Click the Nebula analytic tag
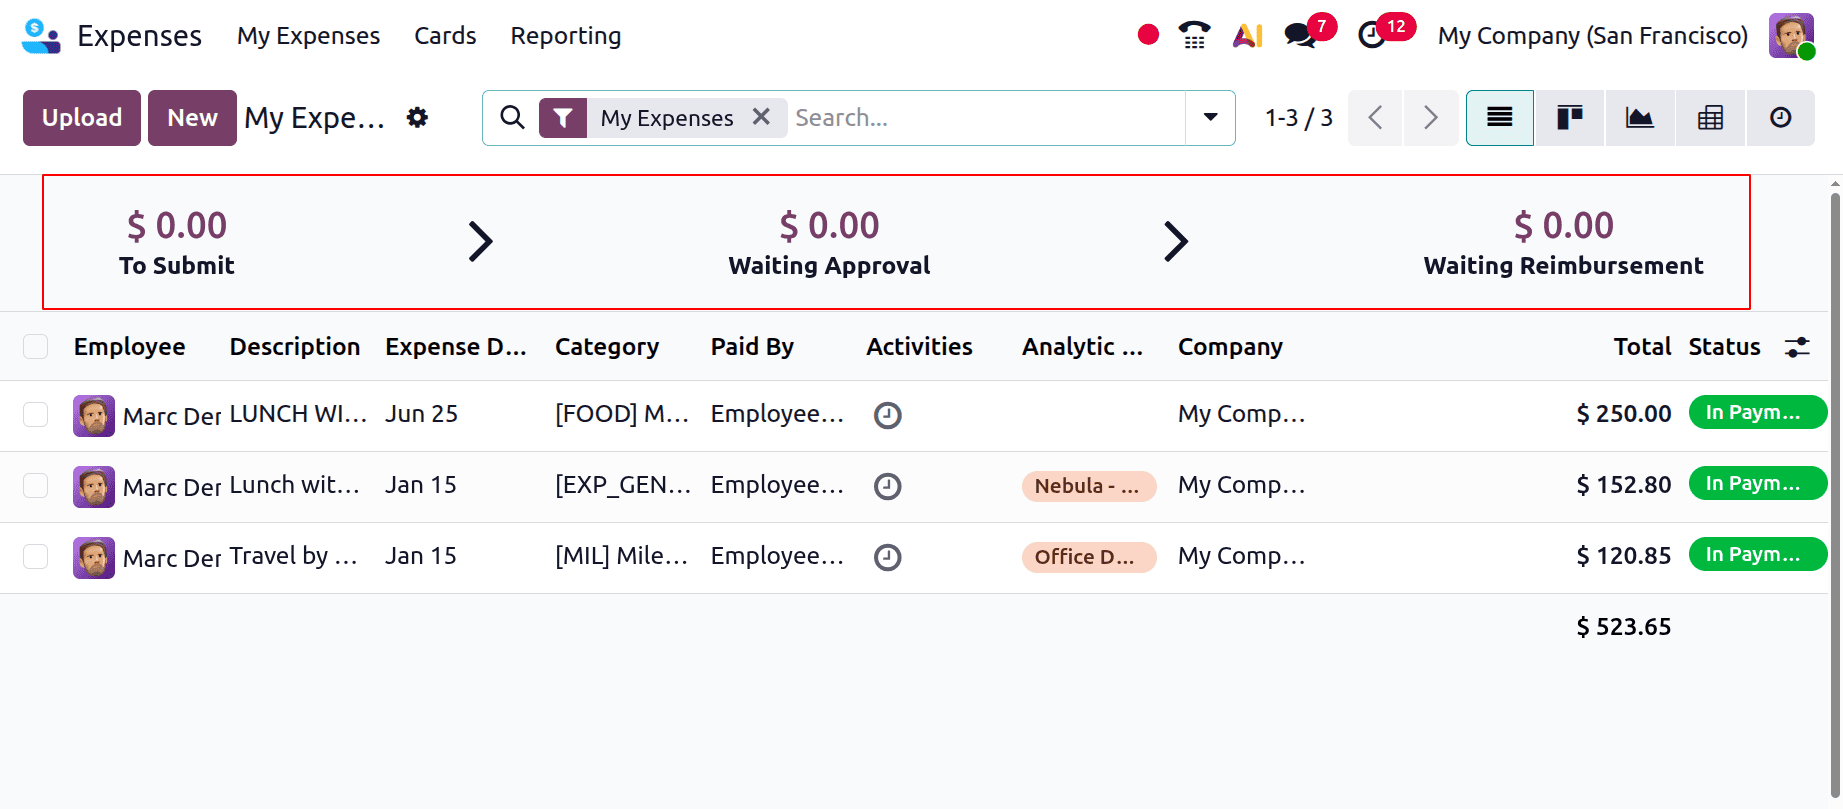The height and width of the screenshot is (809, 1843). [1088, 486]
